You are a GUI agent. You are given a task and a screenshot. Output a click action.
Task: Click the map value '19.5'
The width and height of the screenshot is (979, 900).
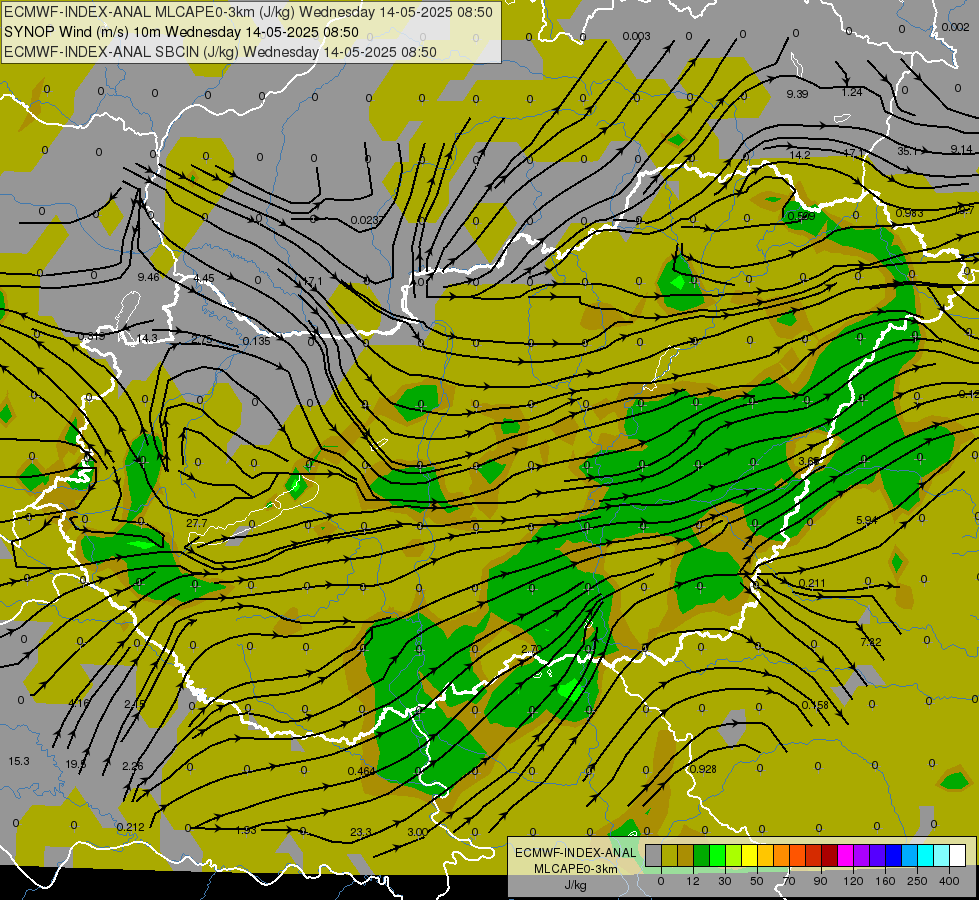(76, 764)
